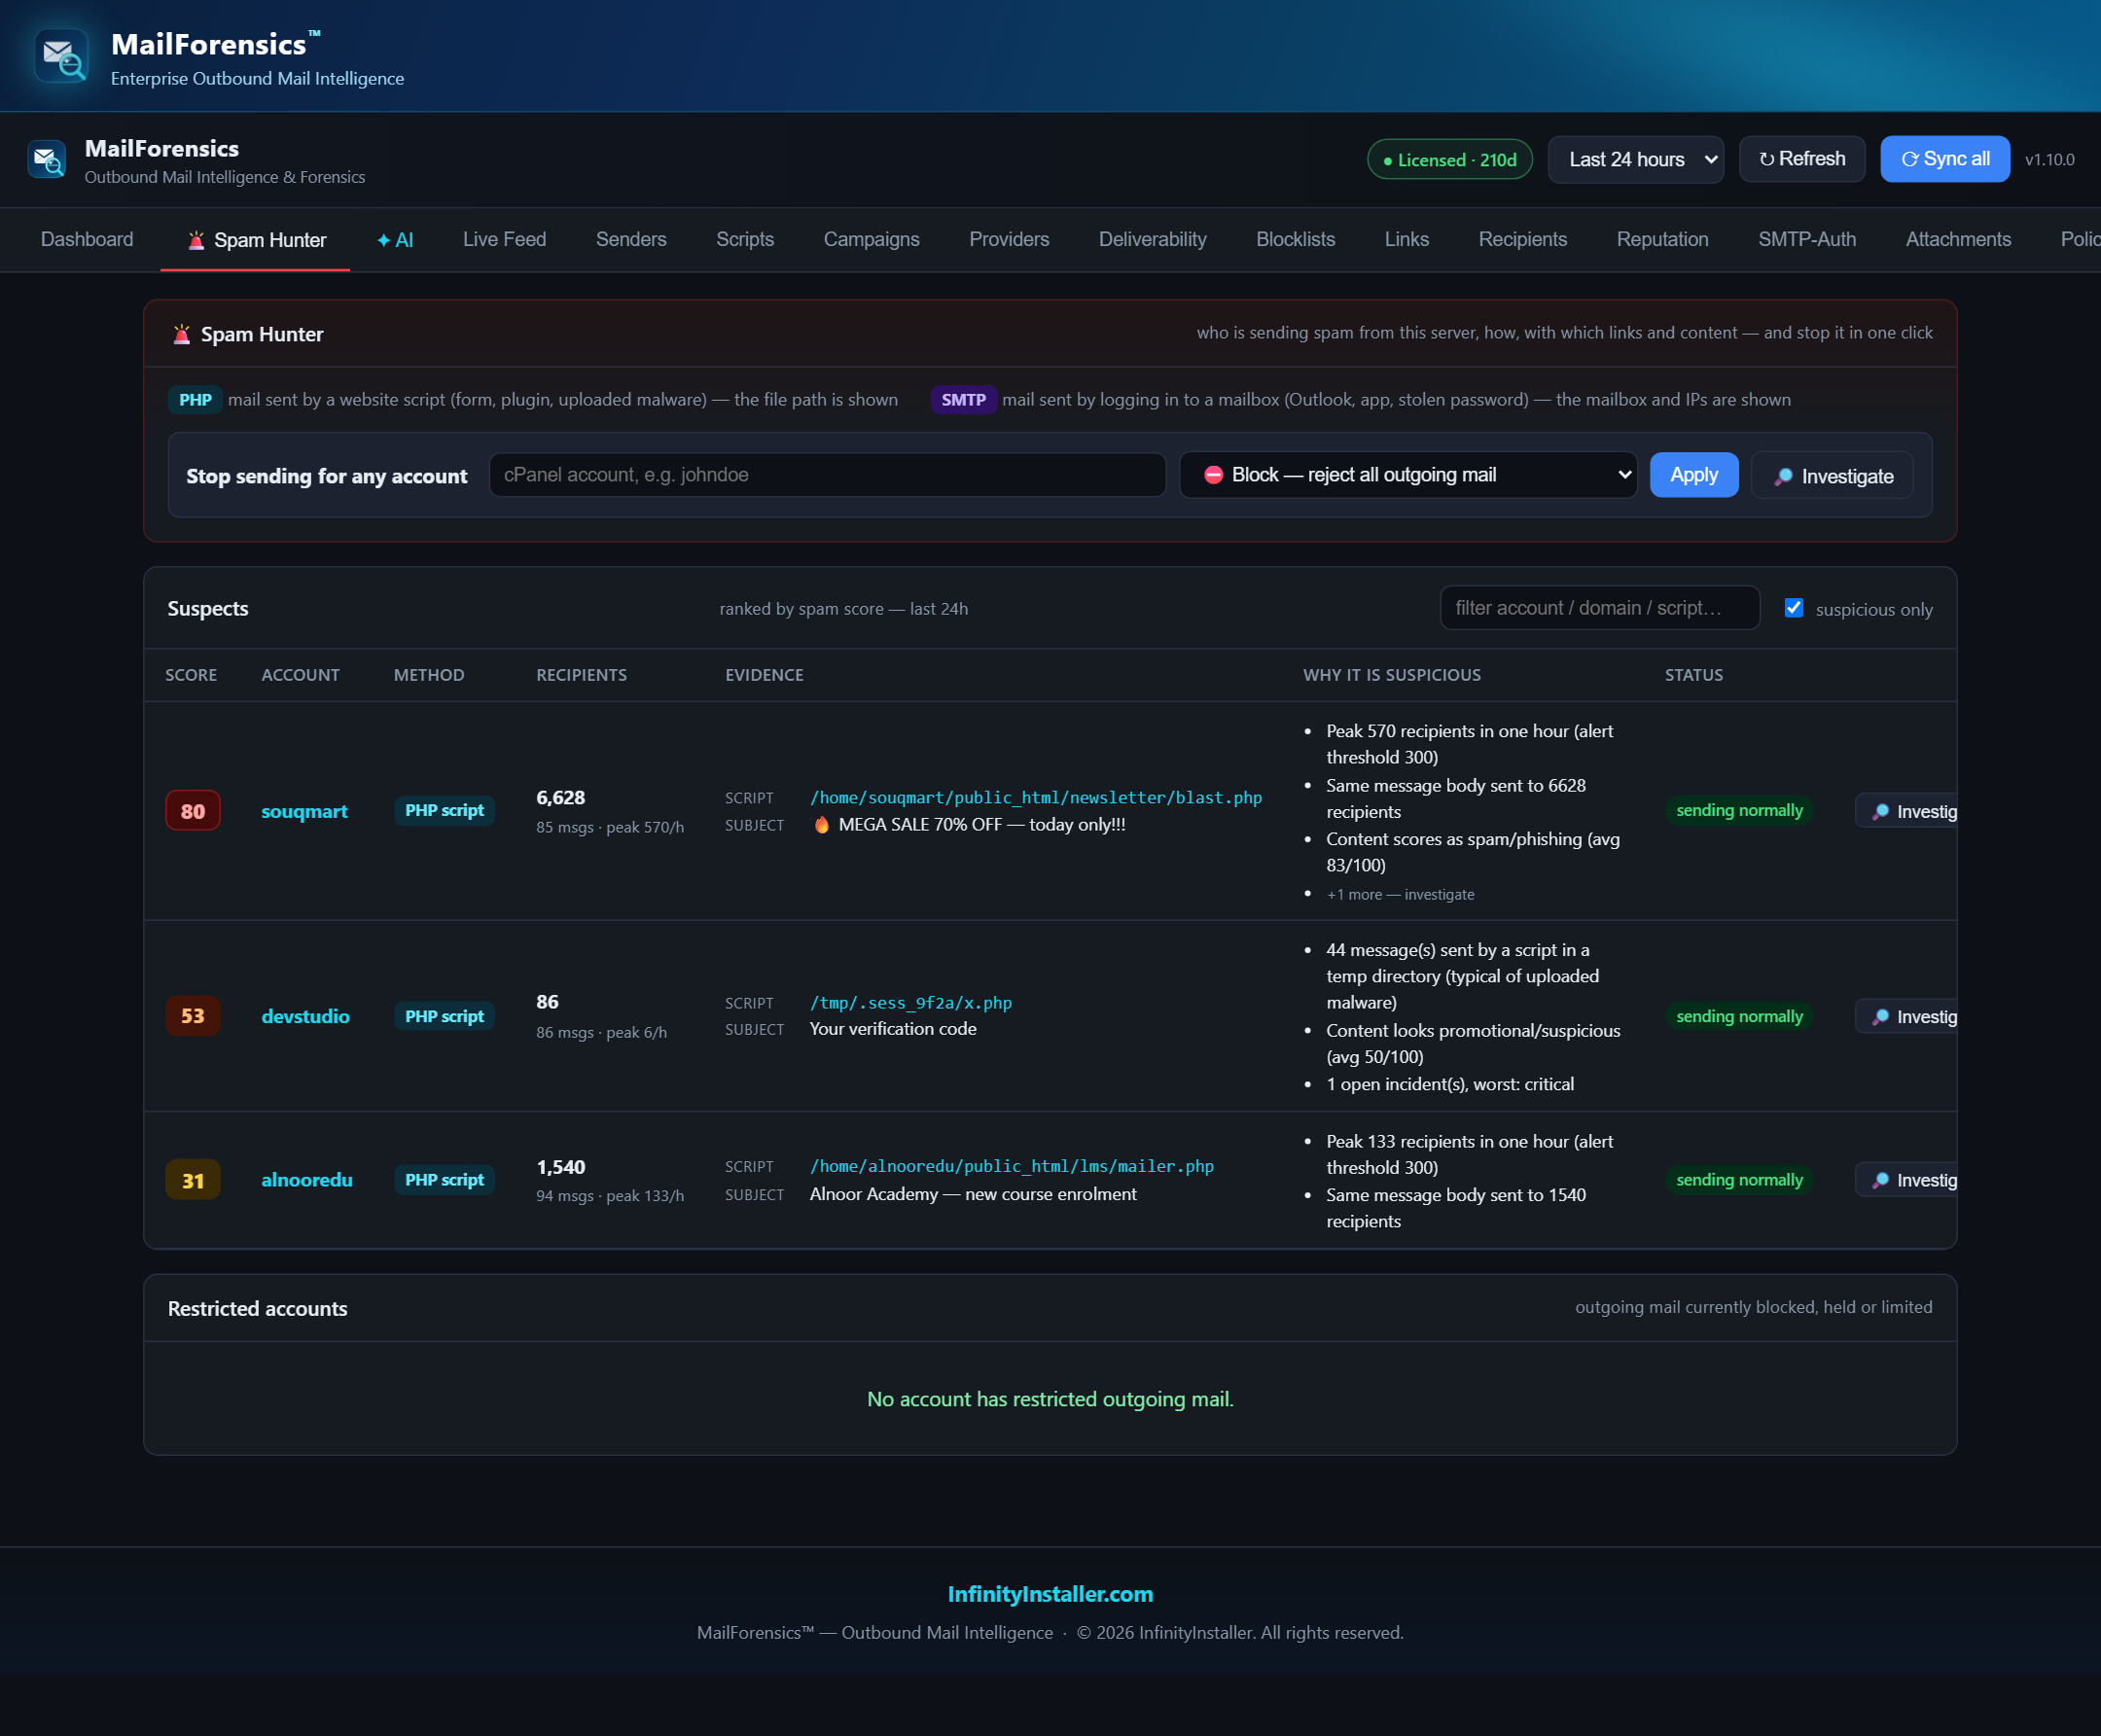Click the Apply button
The width and height of the screenshot is (2101, 1736).
pyautogui.click(x=1693, y=475)
